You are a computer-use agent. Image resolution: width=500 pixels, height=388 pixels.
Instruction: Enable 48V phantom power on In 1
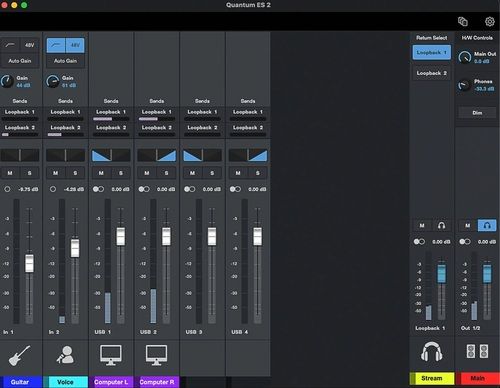(30, 45)
